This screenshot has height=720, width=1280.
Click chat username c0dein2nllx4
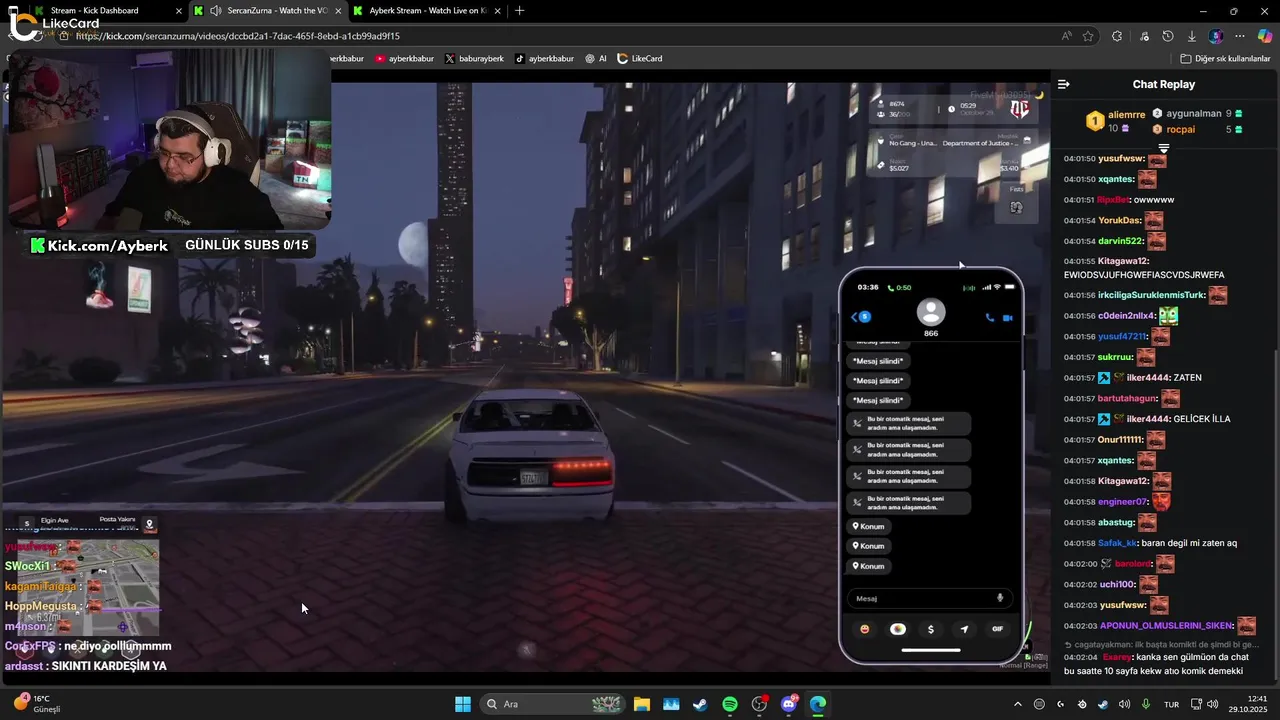pos(1126,316)
